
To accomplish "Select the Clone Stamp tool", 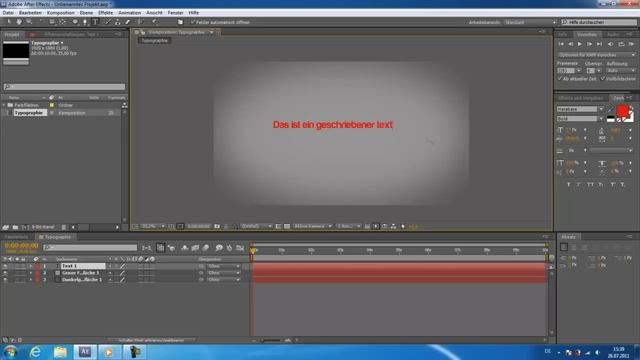I will [x=118, y=22].
